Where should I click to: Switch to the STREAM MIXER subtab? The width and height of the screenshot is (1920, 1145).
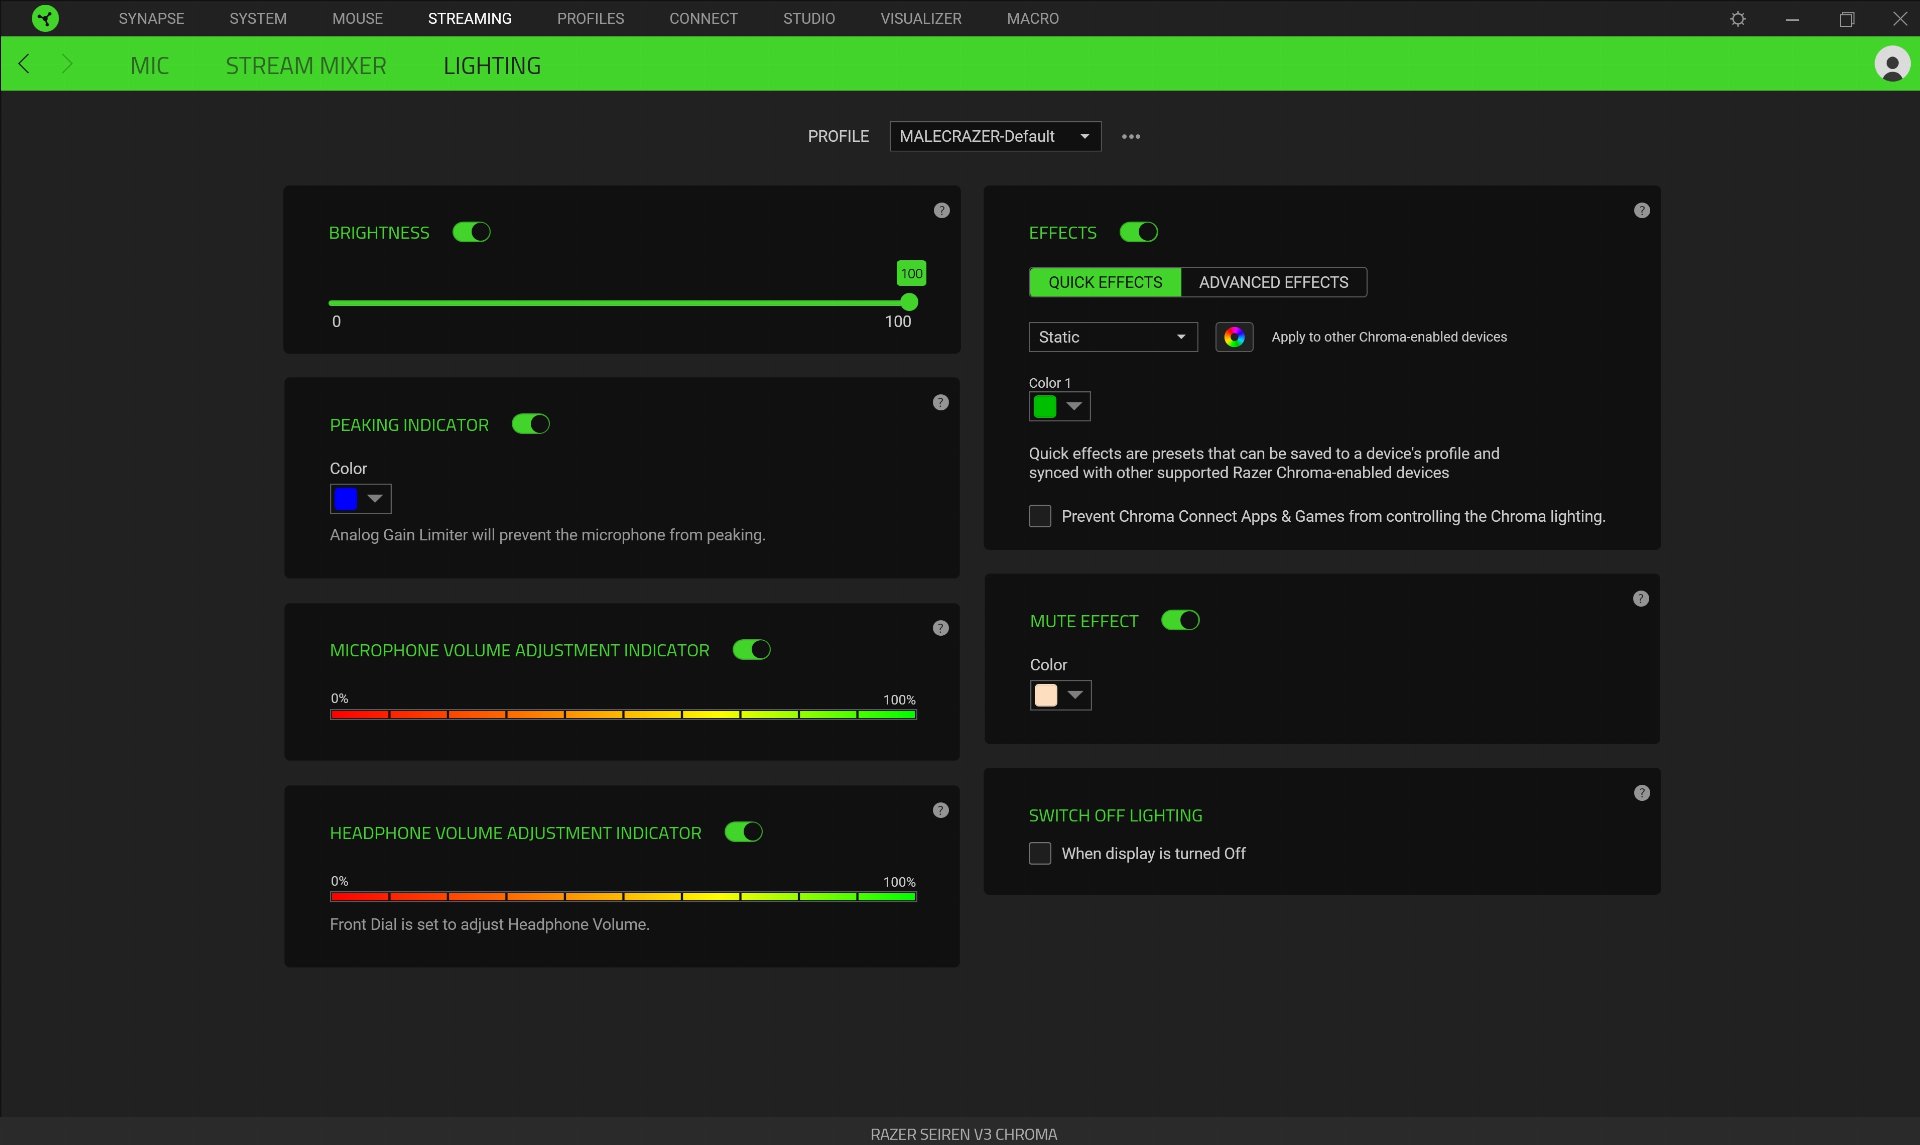306,65
